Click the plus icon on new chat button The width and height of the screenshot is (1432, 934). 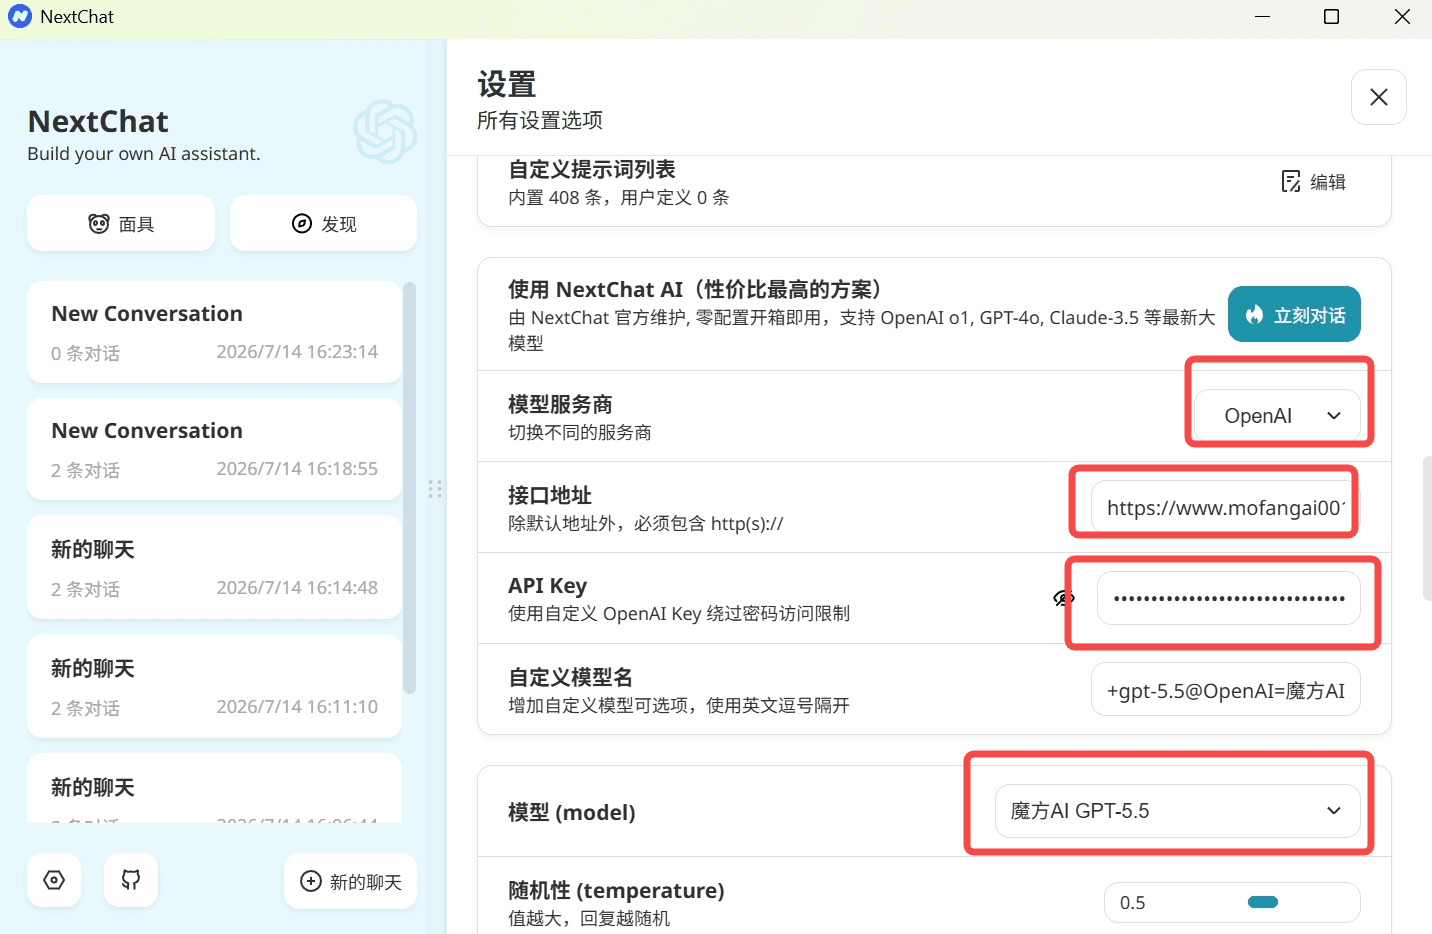311,881
